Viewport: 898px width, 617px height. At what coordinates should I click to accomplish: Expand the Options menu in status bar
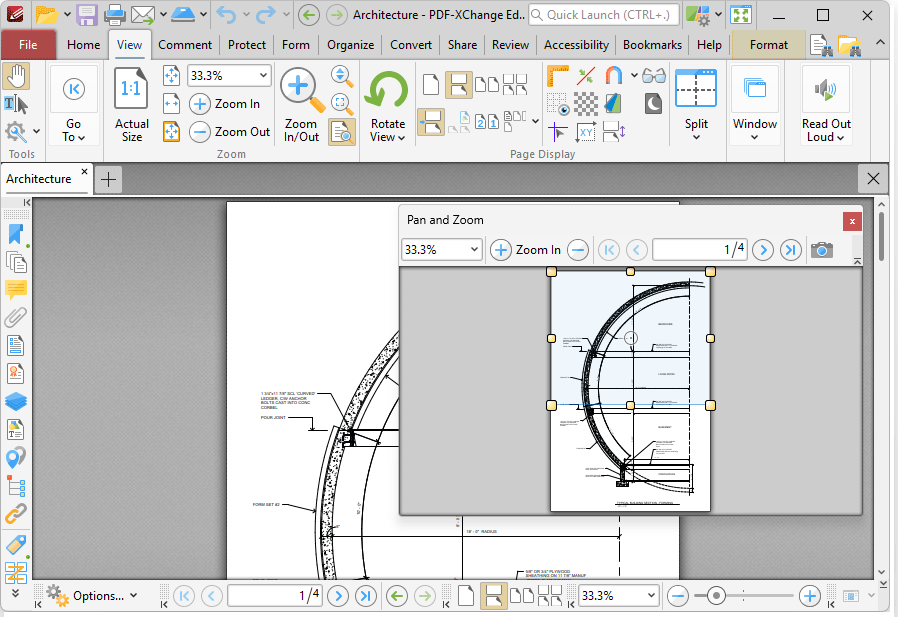click(99, 596)
